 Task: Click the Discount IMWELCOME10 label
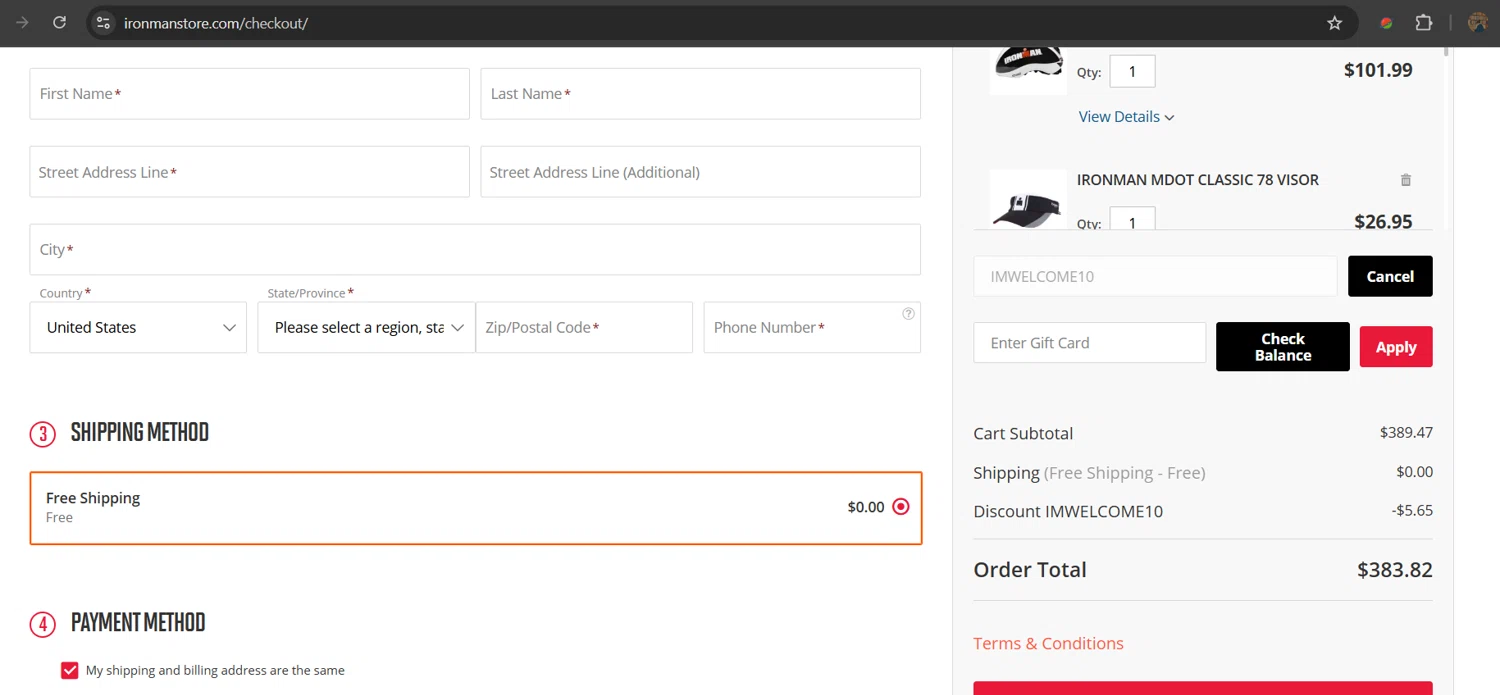[x=1068, y=511]
